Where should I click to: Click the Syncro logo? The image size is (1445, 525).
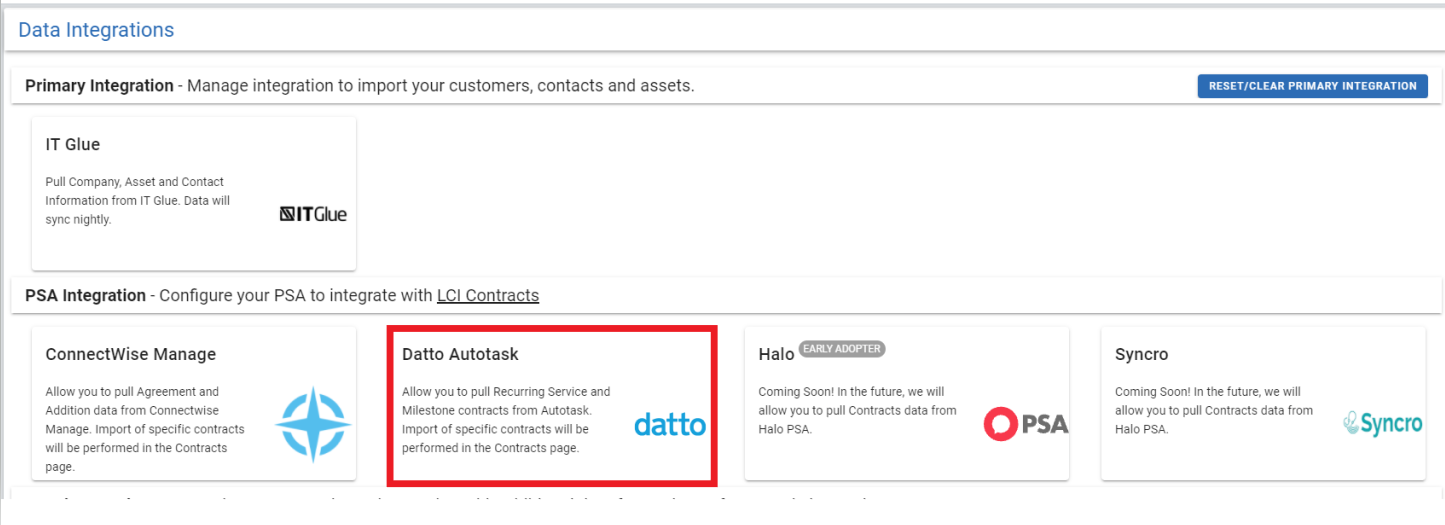[x=1383, y=424]
